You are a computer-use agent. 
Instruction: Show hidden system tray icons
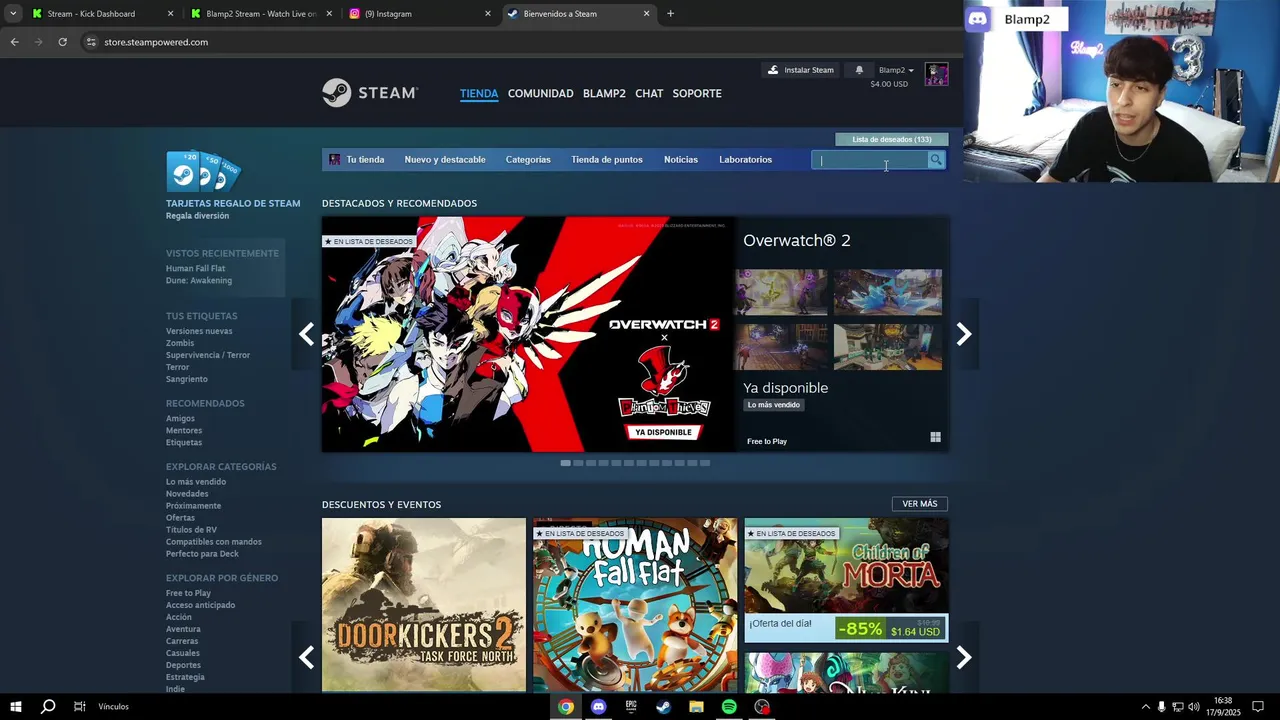tap(1145, 707)
